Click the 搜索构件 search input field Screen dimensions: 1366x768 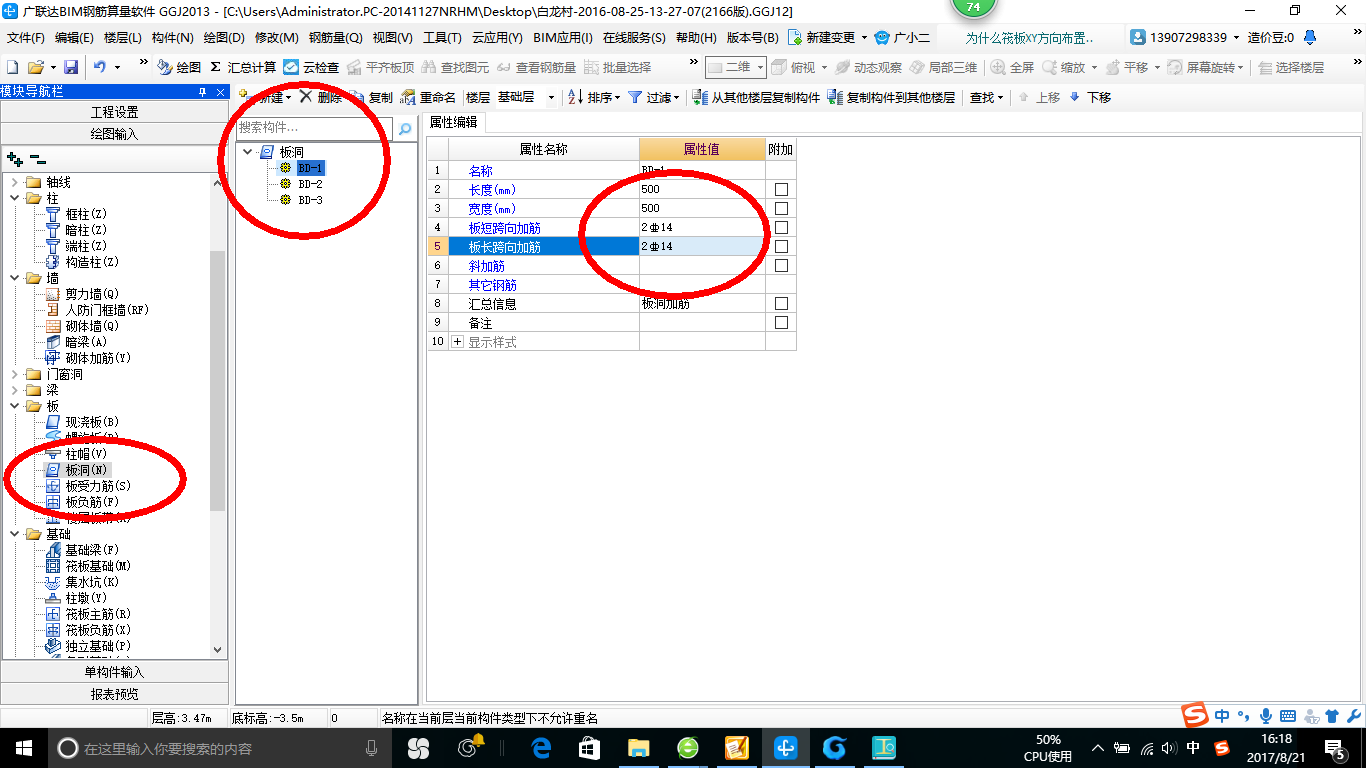tap(315, 128)
